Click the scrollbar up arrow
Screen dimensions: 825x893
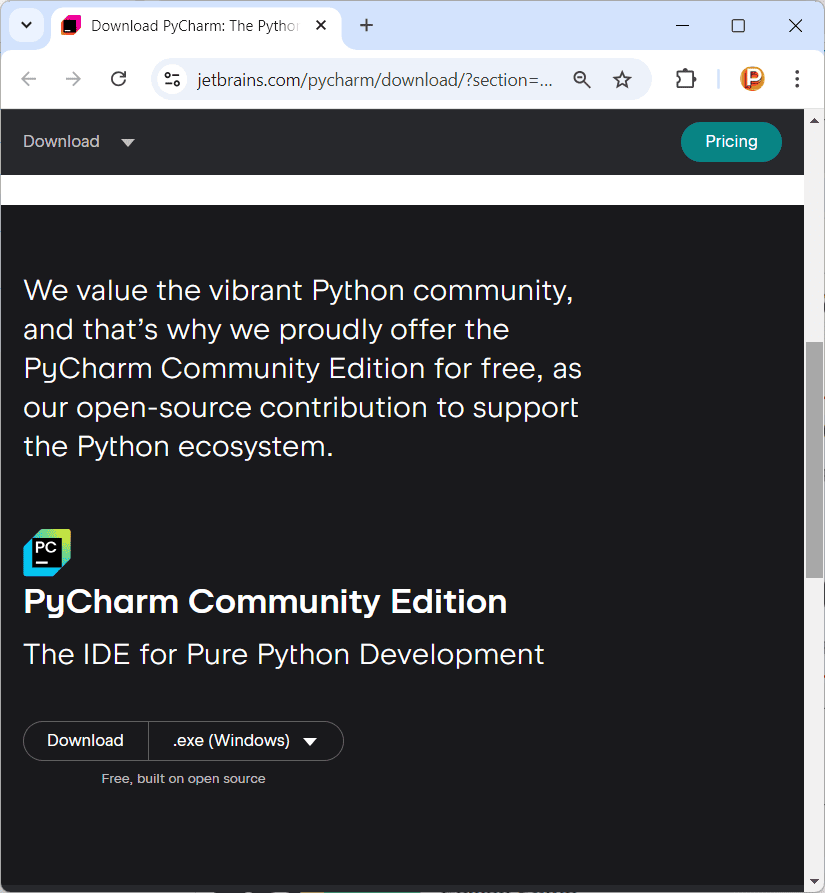(x=814, y=121)
